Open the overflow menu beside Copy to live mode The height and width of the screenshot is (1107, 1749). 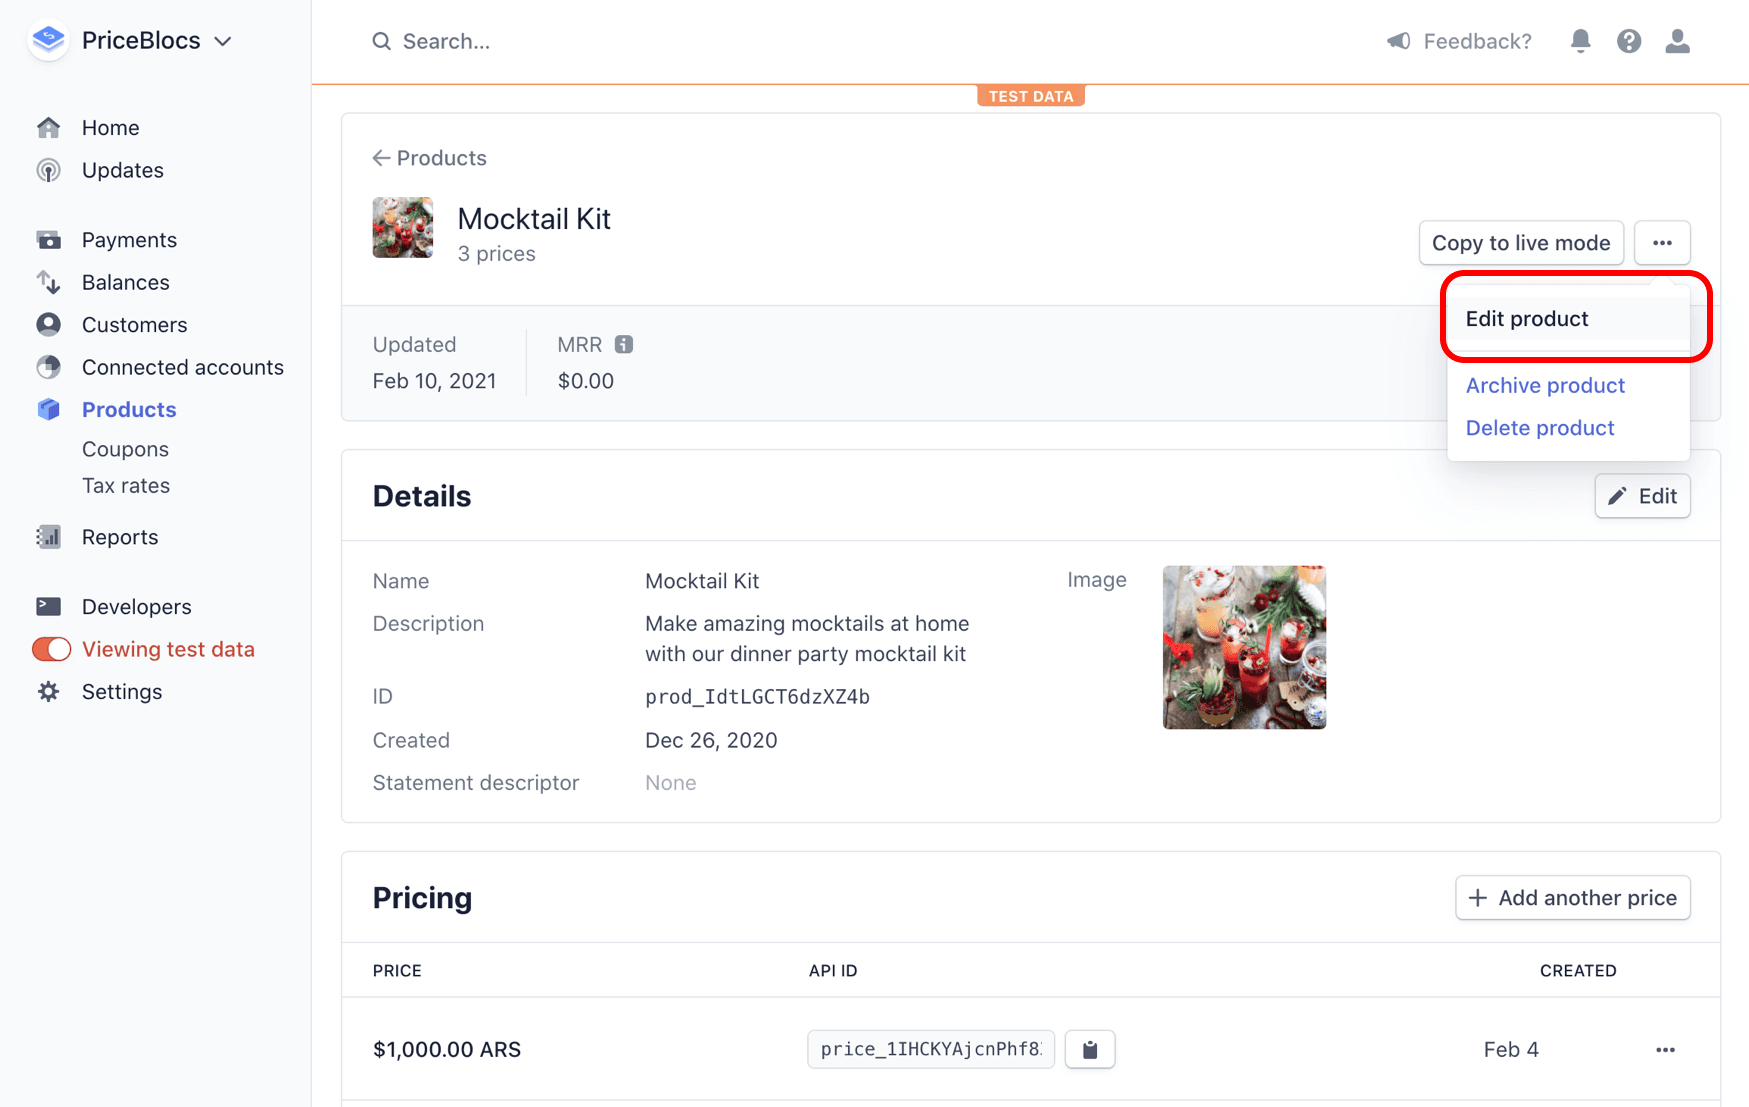pos(1662,242)
